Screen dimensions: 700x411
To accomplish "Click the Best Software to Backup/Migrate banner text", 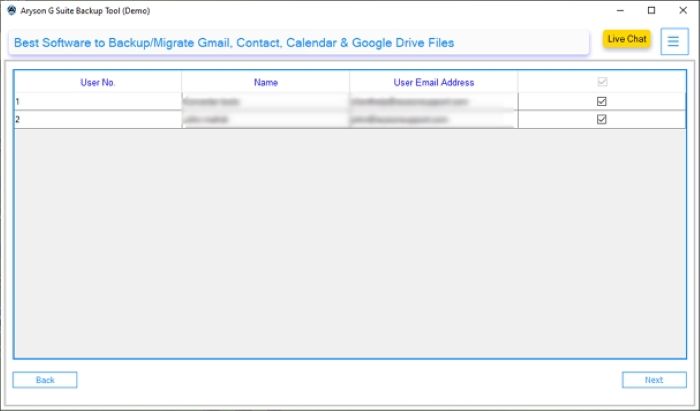I will tap(234, 43).
